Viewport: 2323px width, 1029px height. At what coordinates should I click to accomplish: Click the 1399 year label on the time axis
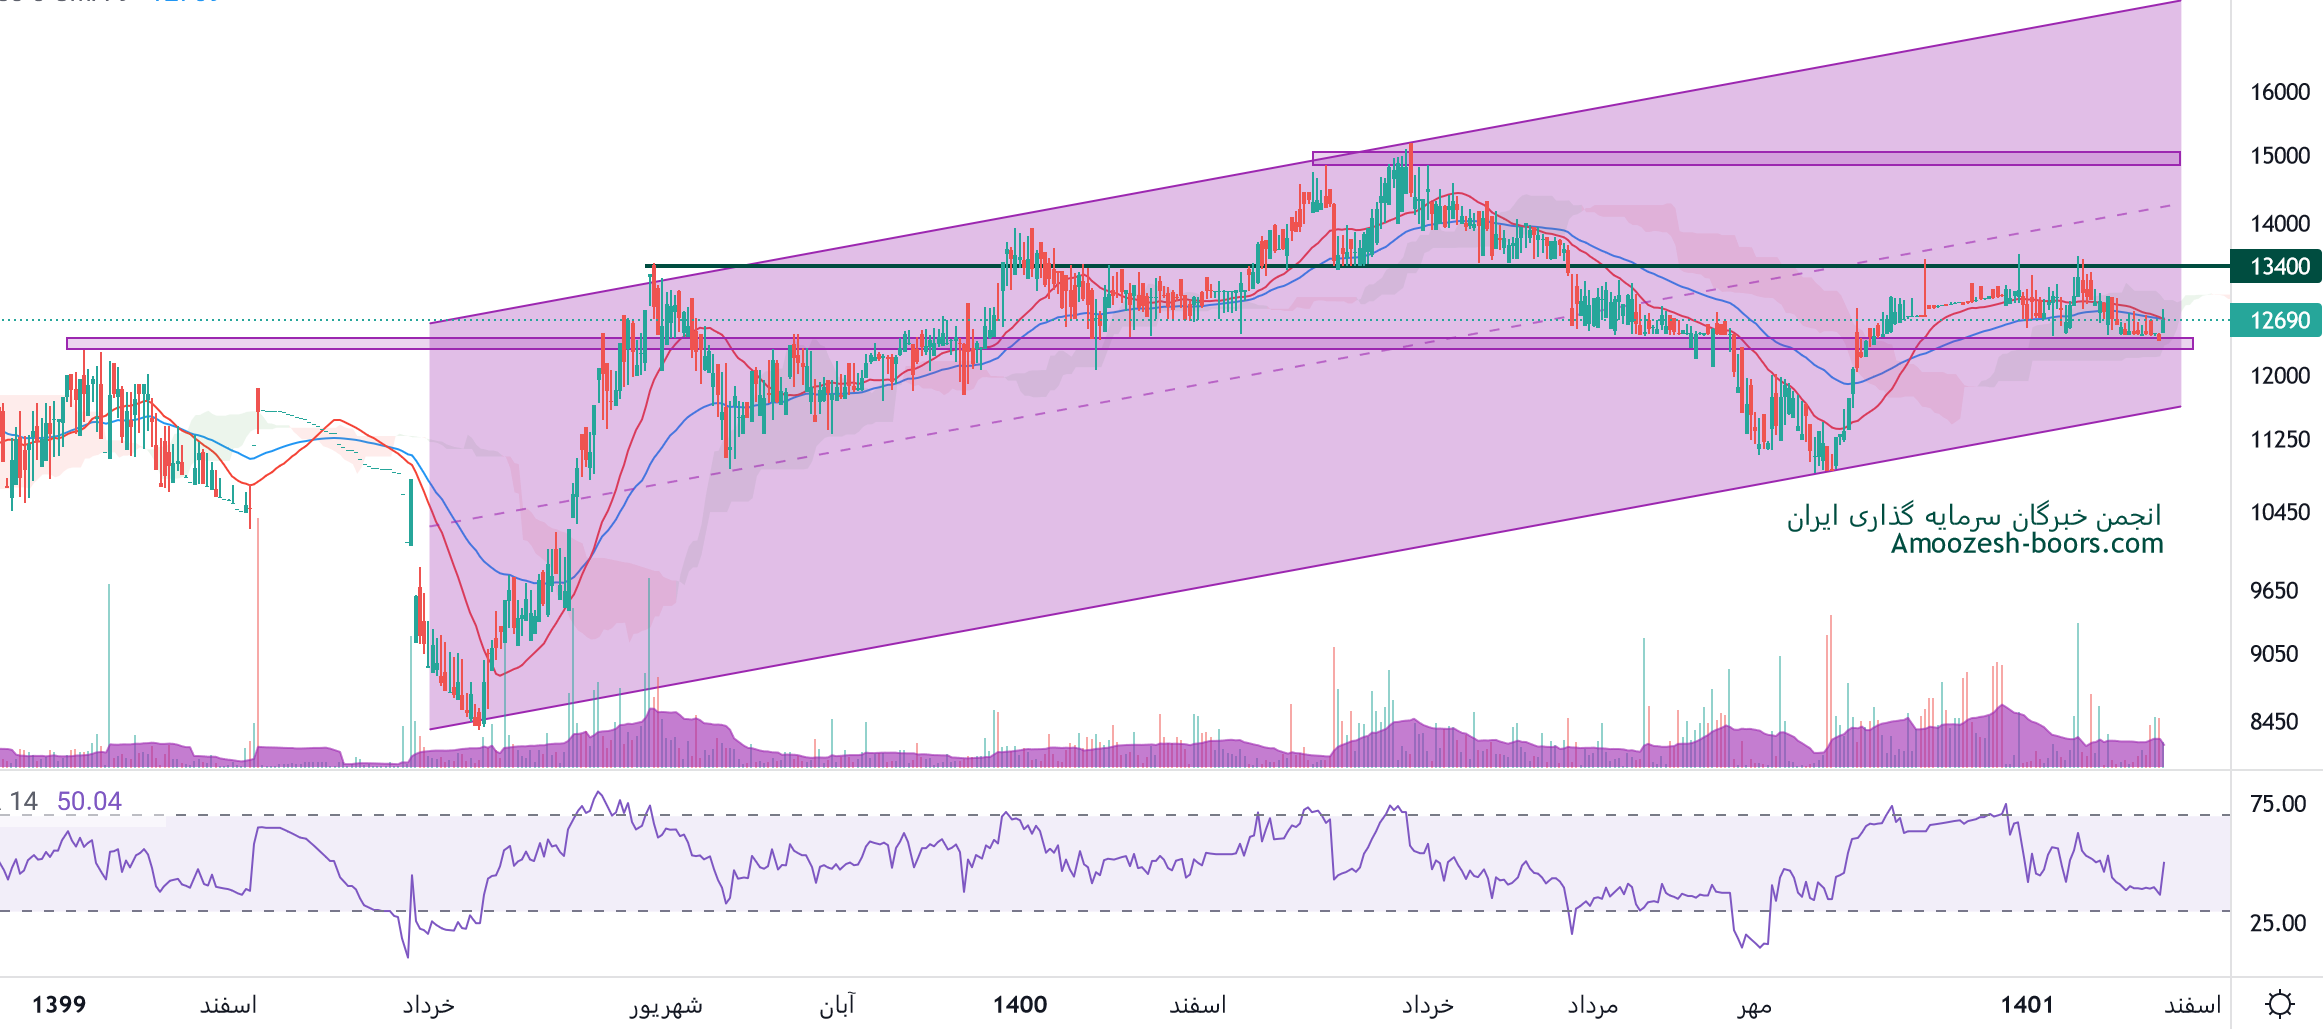[59, 1004]
